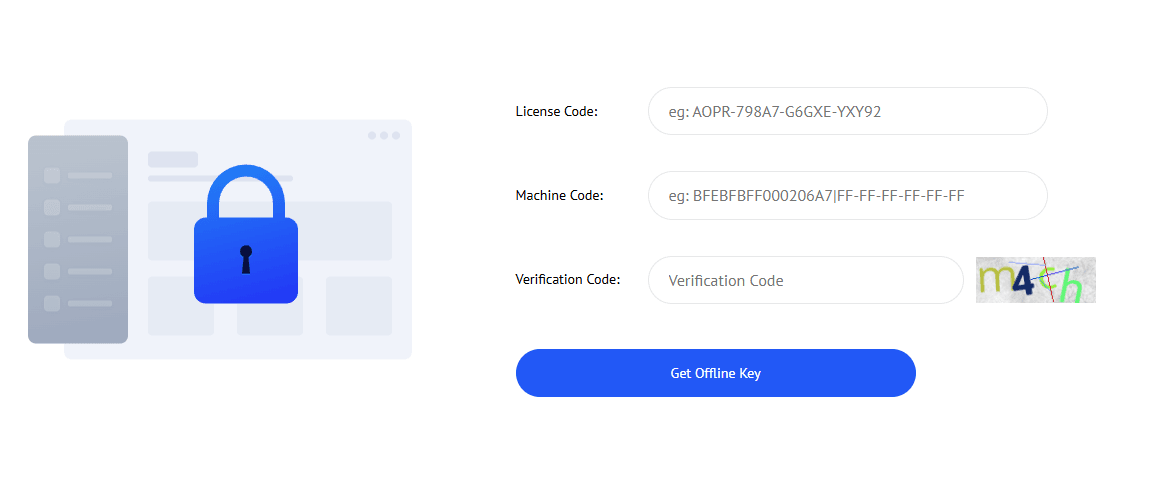1166x480 pixels.
Task: Click the License Code input field
Action: pyautogui.click(x=847, y=111)
